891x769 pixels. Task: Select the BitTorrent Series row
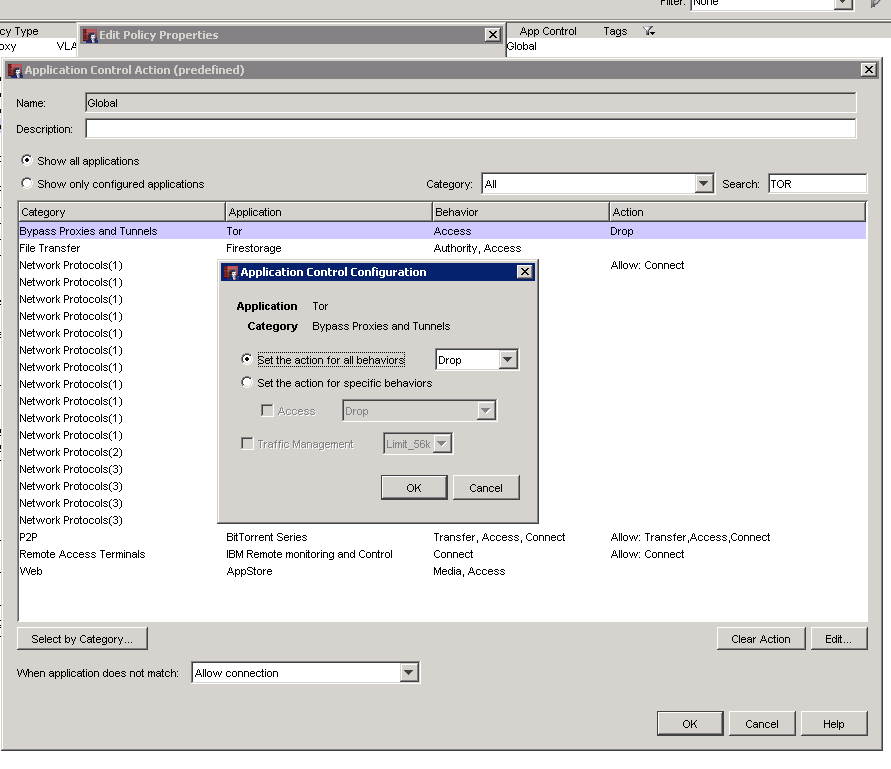[x=267, y=537]
